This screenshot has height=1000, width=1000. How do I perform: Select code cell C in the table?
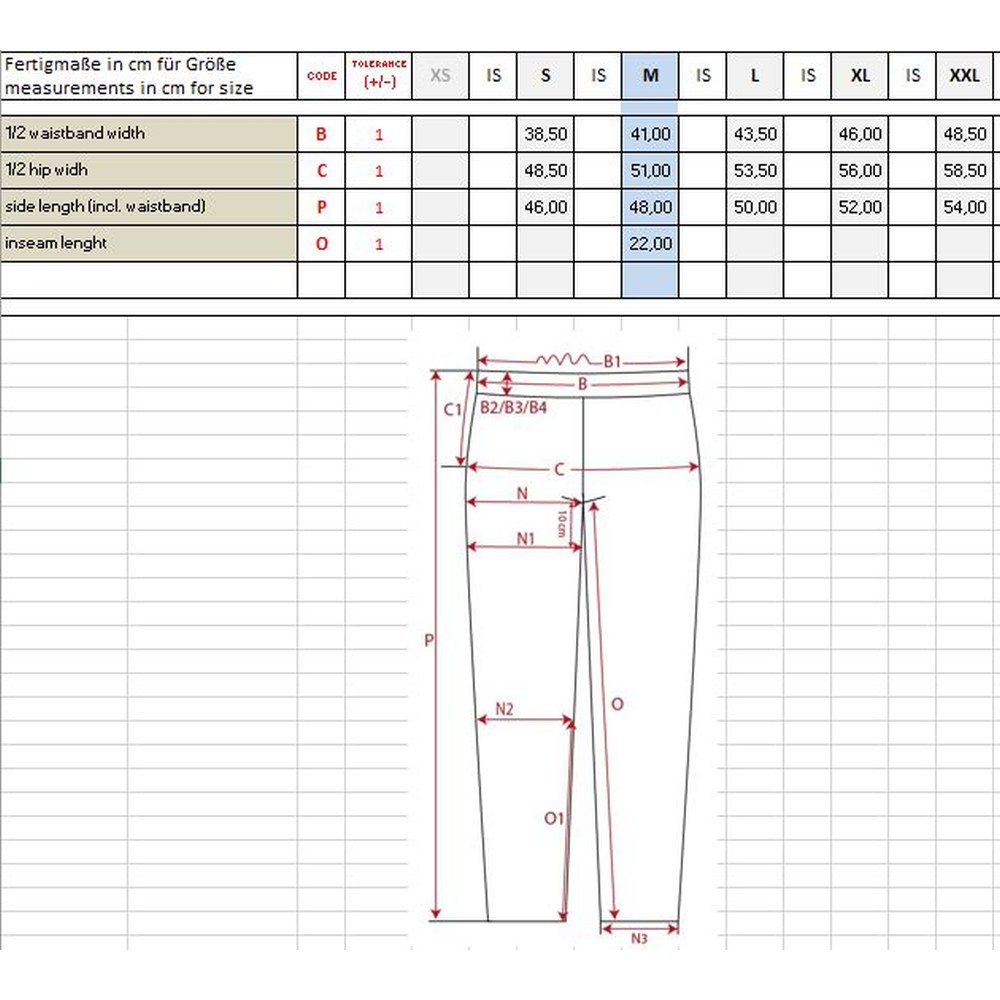point(321,170)
